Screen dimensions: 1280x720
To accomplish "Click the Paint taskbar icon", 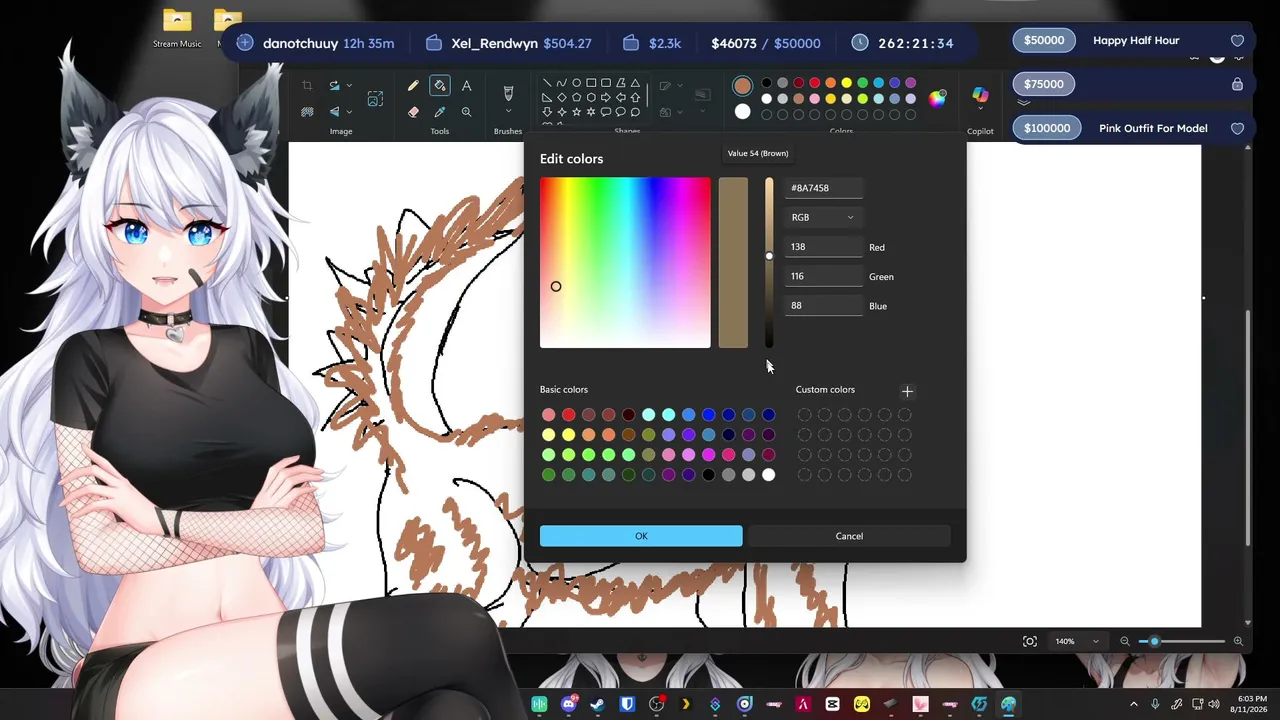I will (x=1008, y=704).
